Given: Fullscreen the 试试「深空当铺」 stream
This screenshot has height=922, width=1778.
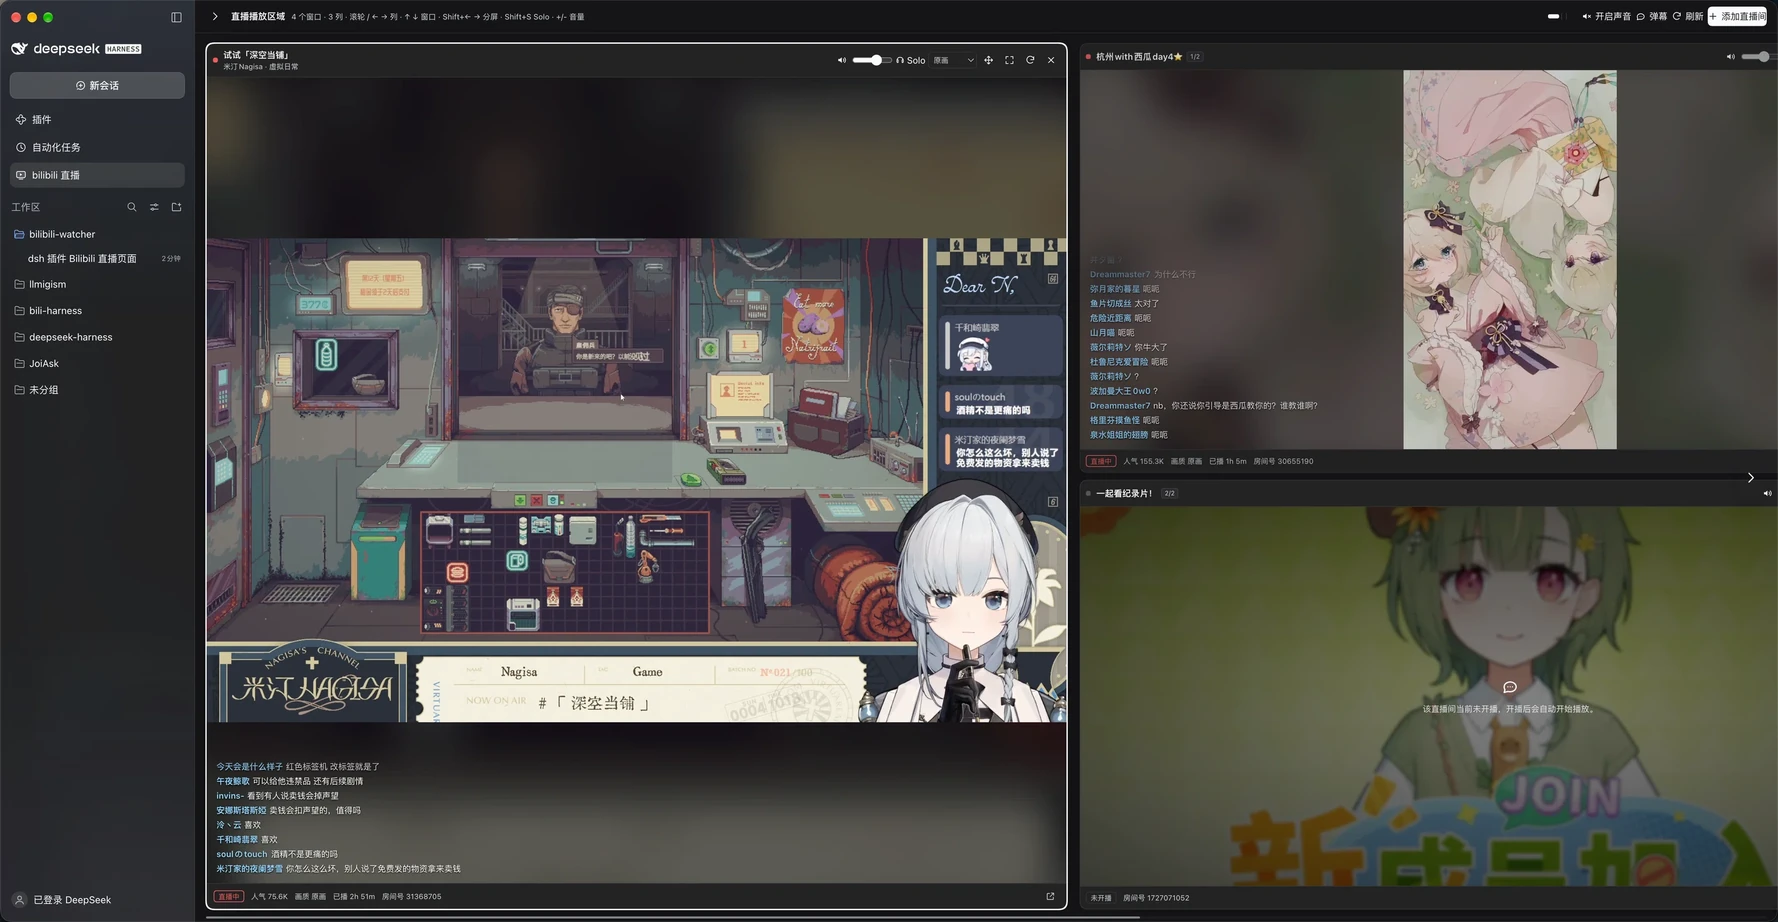Looking at the screenshot, I should [1009, 60].
